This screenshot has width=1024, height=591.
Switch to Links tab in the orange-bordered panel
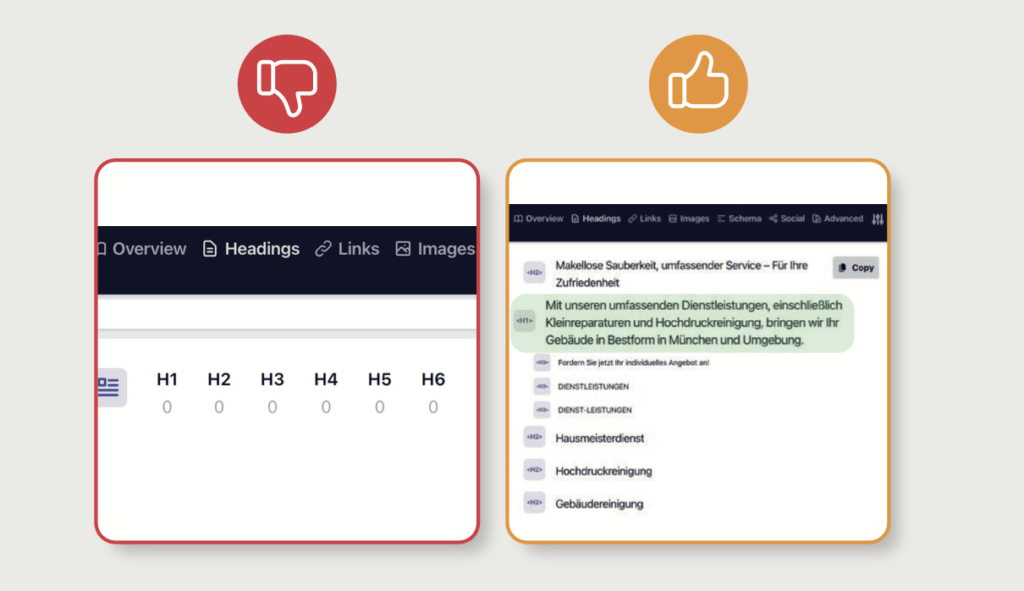(645, 219)
